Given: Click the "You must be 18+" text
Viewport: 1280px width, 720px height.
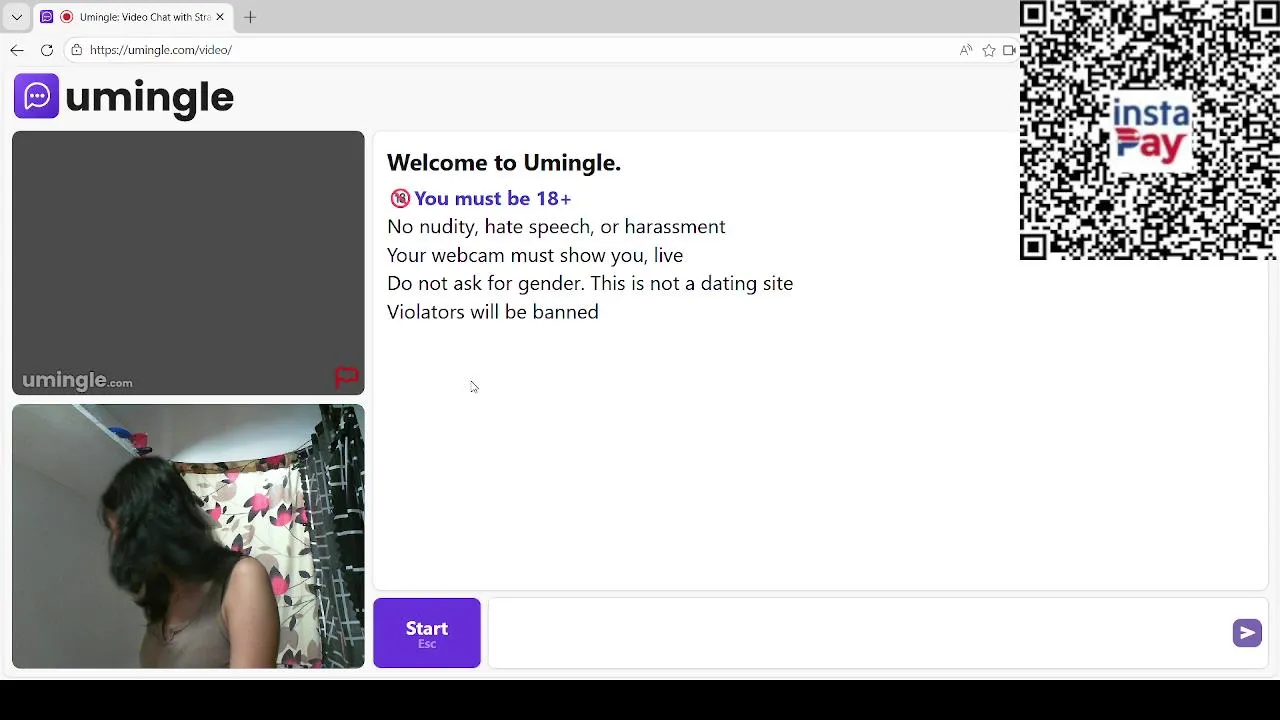Looking at the screenshot, I should [492, 198].
